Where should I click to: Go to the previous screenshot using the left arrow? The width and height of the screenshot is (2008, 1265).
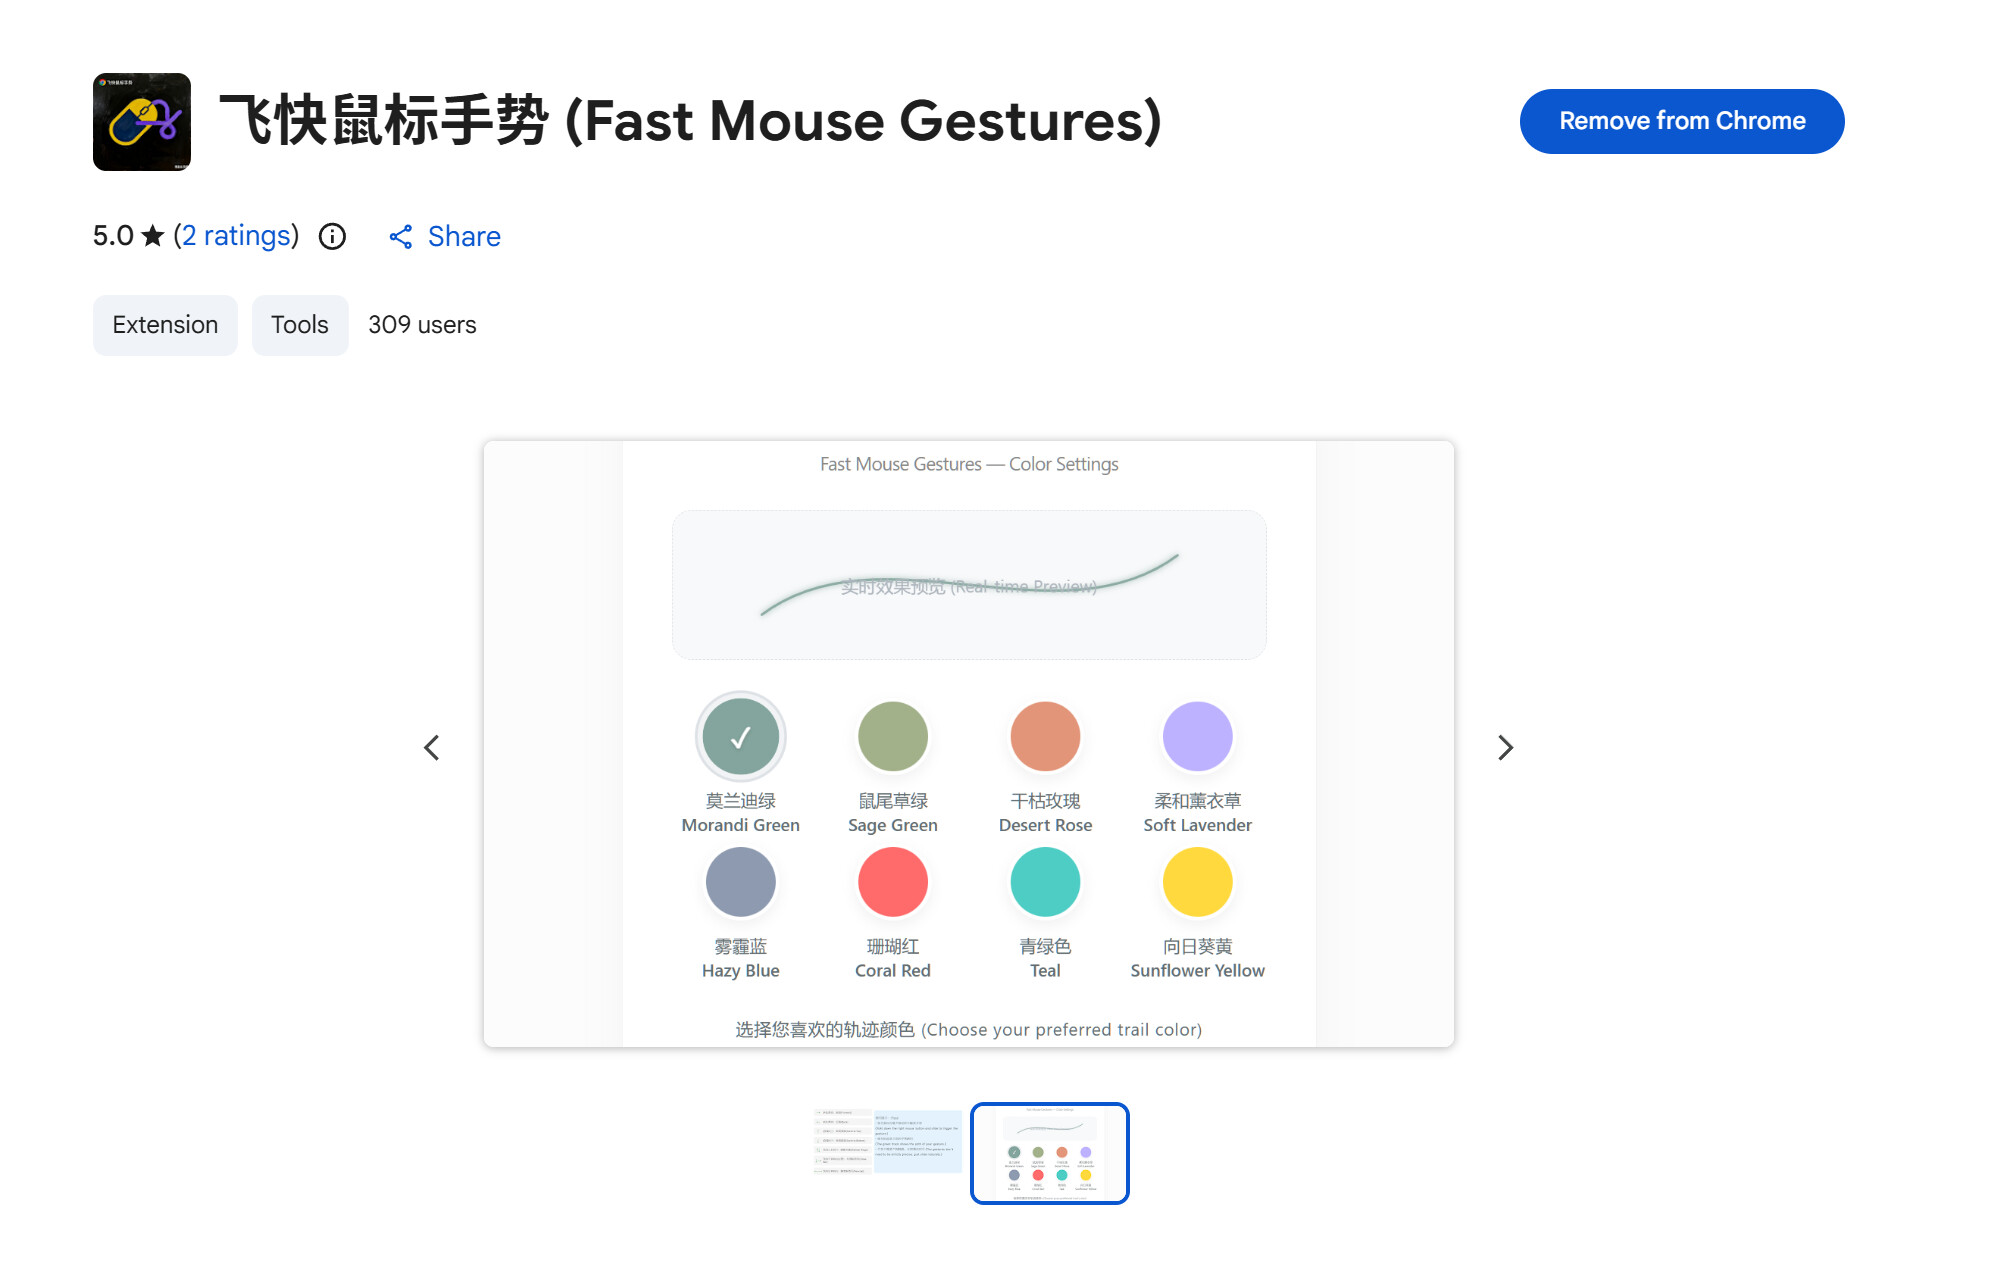[x=432, y=747]
